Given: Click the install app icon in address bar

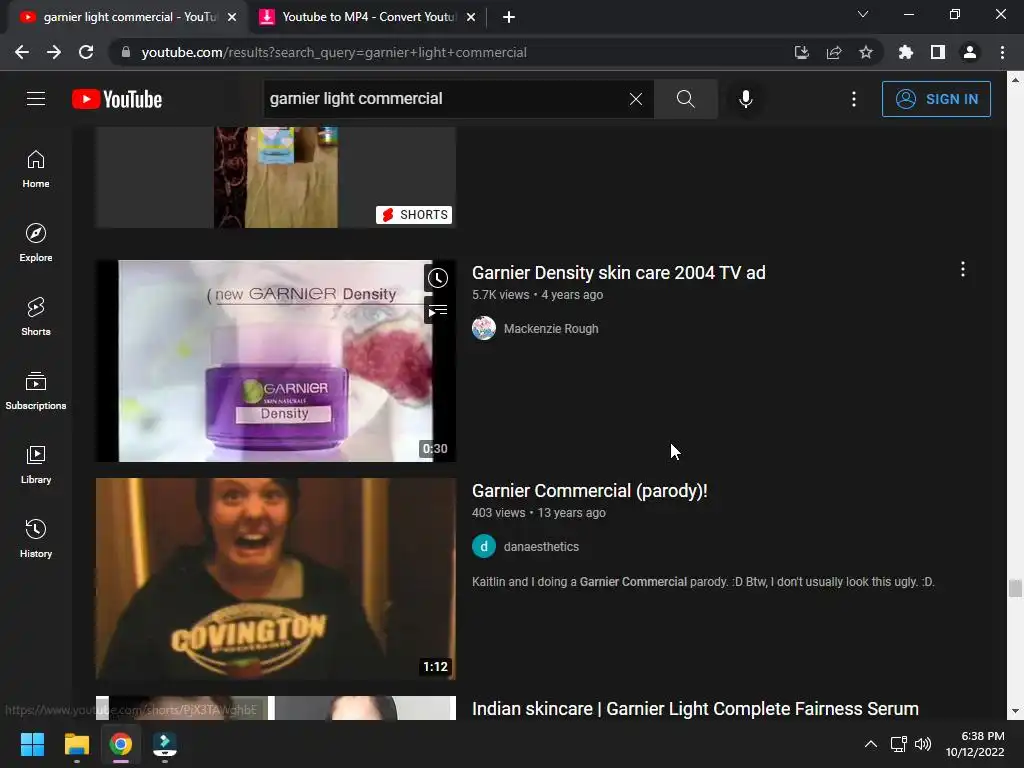Looking at the screenshot, I should pos(802,52).
